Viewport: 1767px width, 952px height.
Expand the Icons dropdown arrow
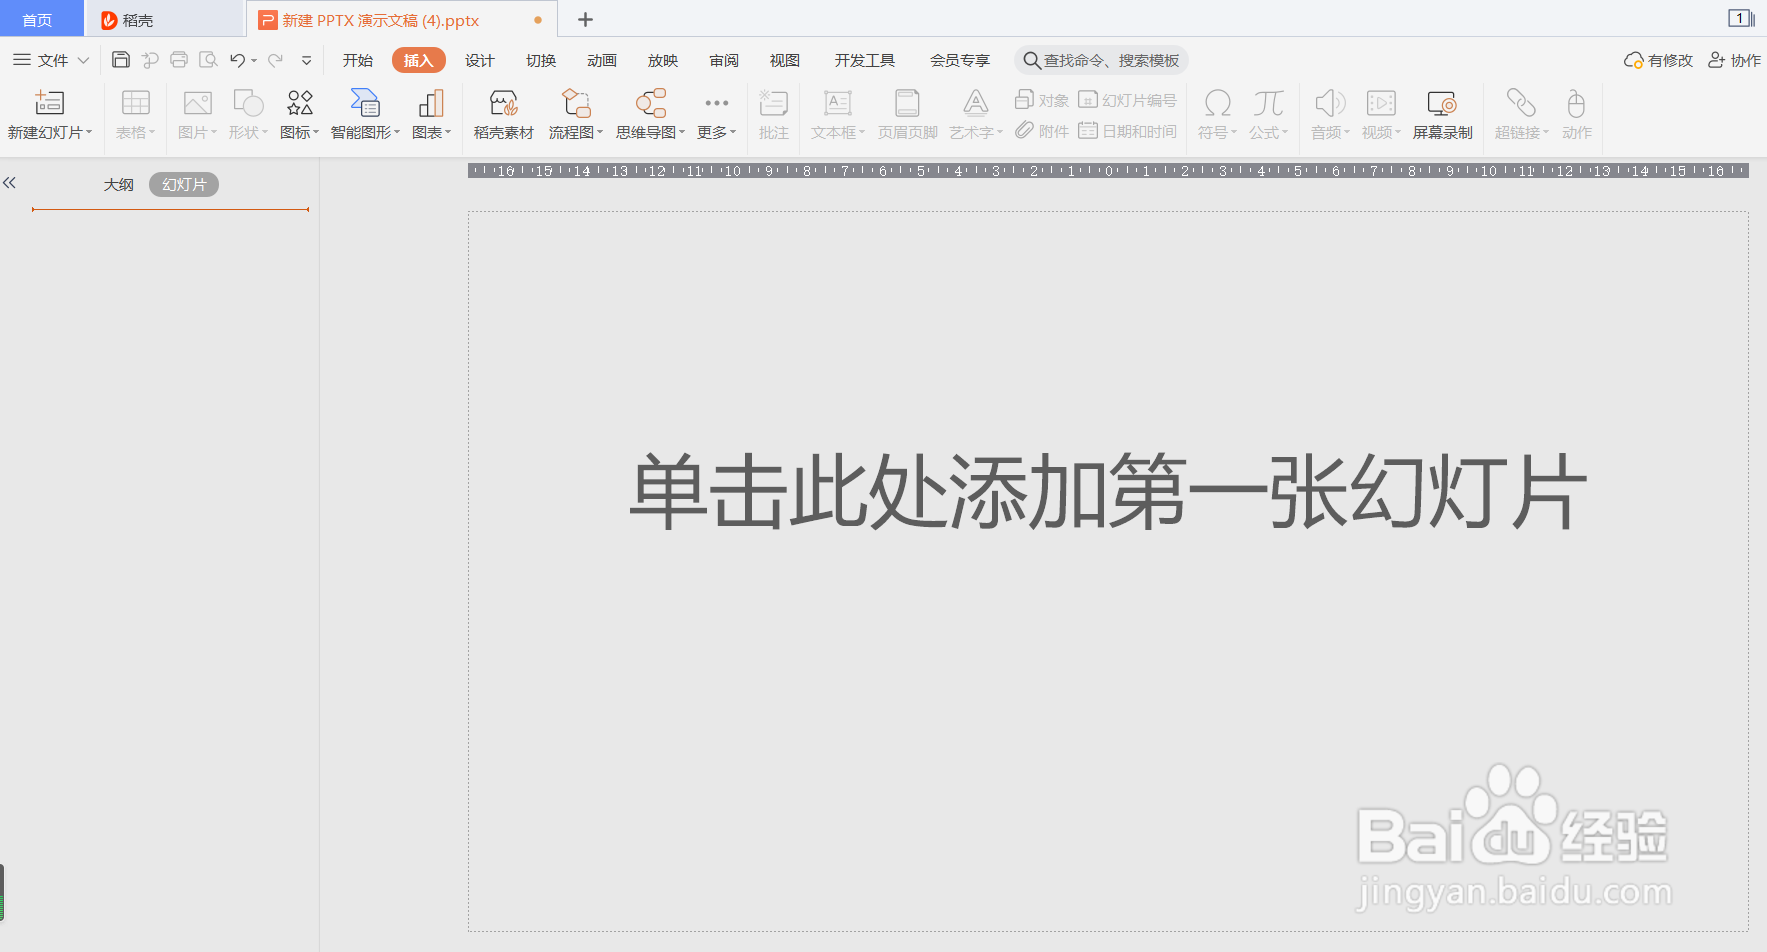pyautogui.click(x=316, y=132)
